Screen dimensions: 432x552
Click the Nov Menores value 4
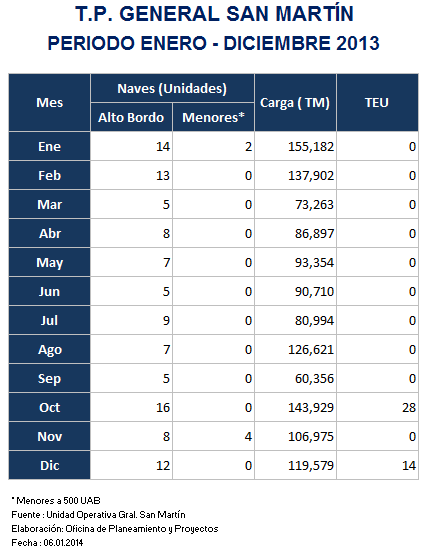pyautogui.click(x=249, y=437)
